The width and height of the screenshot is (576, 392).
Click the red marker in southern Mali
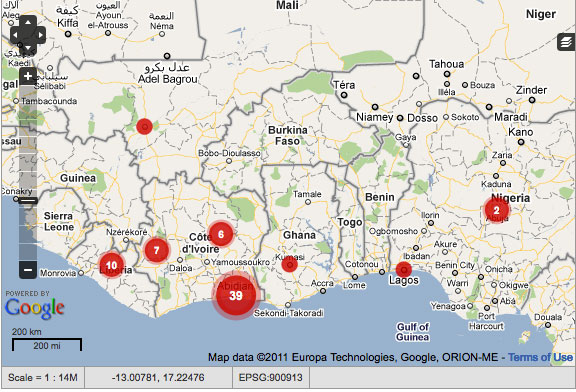(144, 126)
